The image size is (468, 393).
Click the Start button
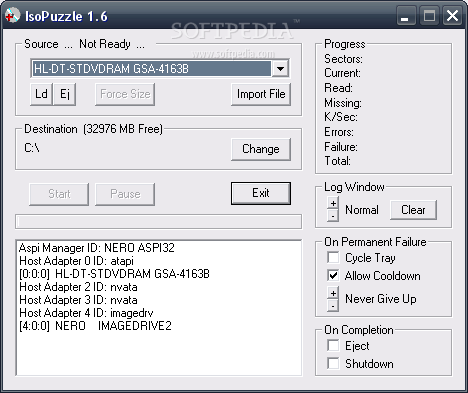tap(59, 194)
